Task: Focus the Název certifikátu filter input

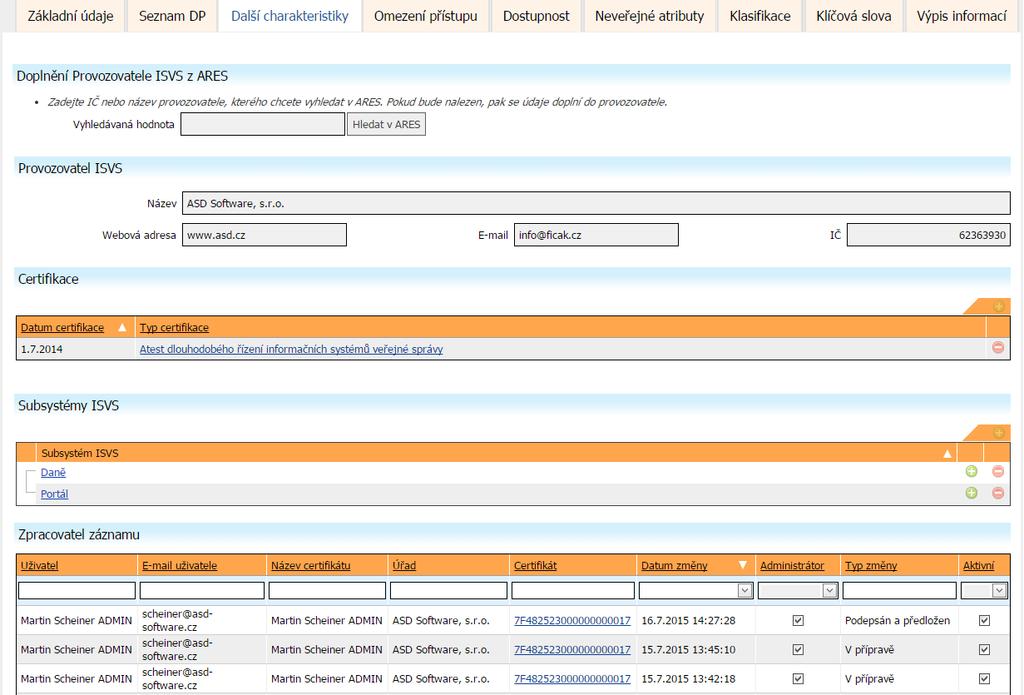Action: 327,590
